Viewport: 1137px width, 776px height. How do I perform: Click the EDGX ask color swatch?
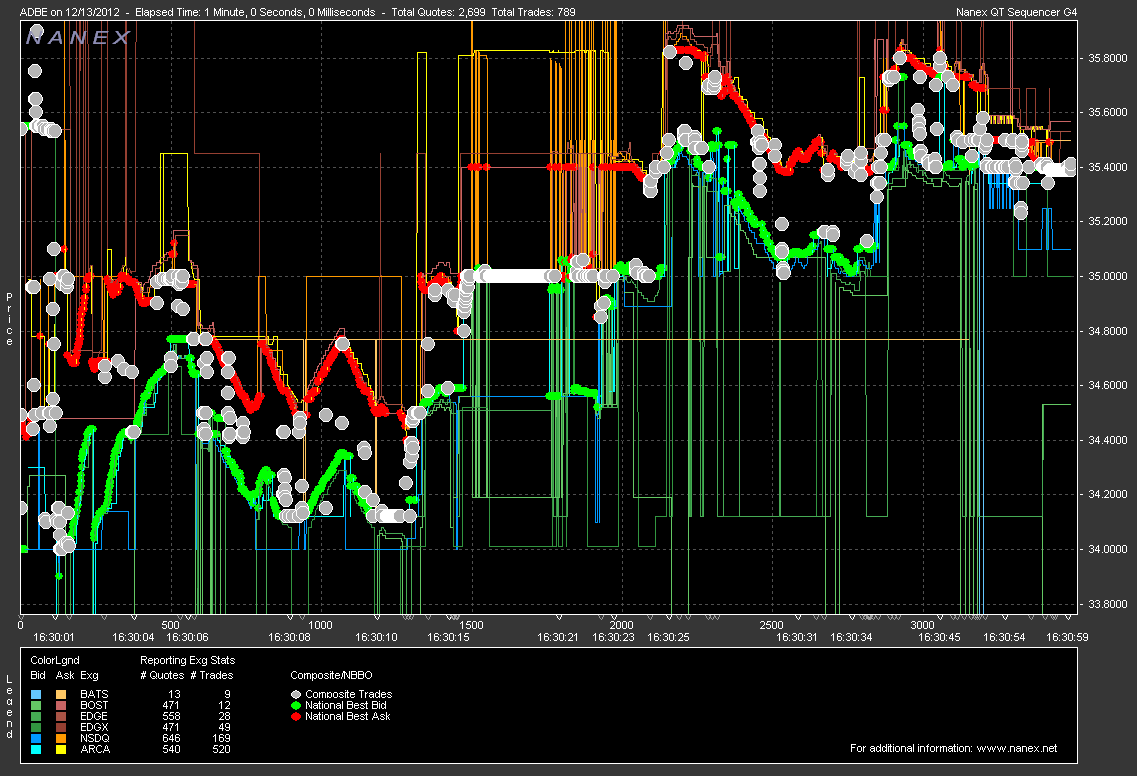61,727
